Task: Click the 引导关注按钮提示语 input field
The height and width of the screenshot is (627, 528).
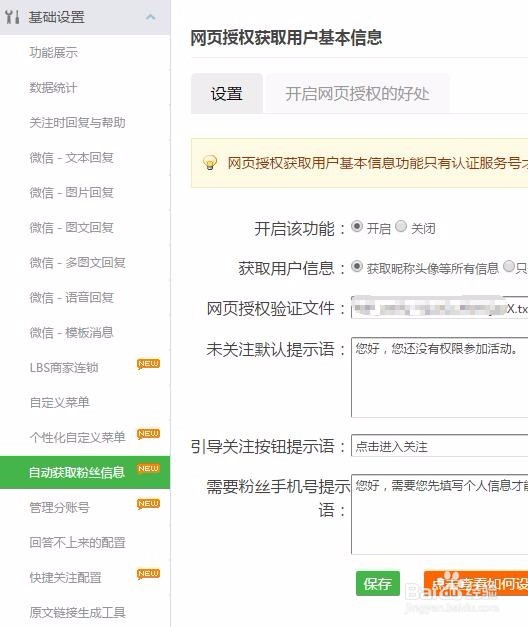Action: [x=440, y=445]
